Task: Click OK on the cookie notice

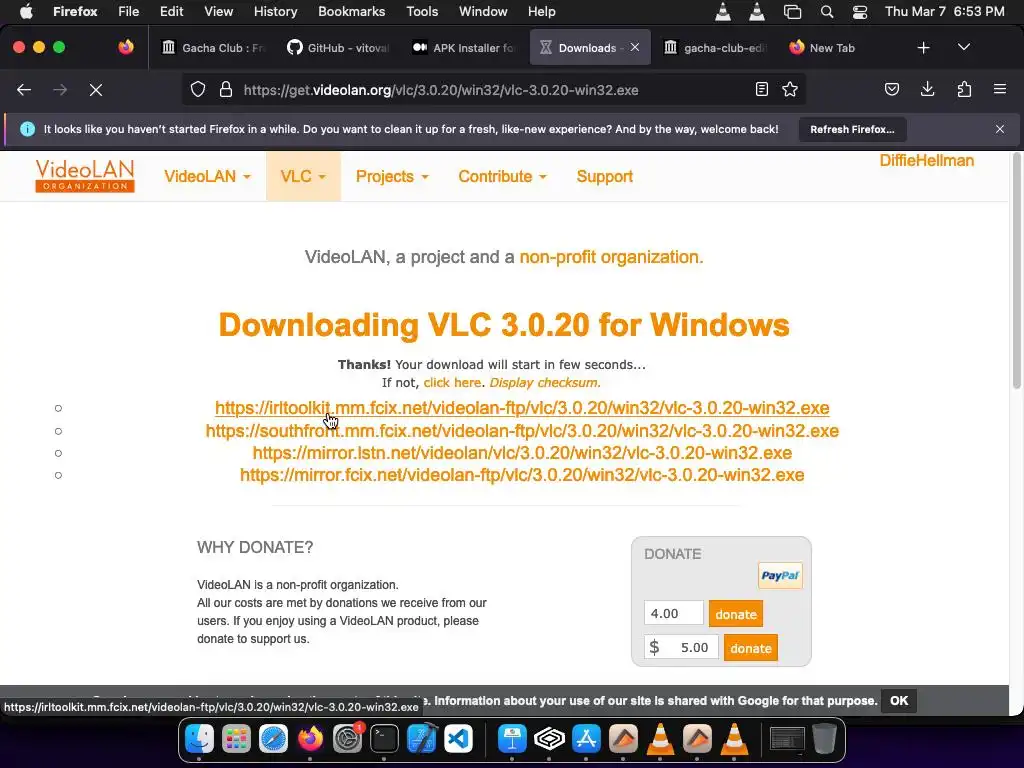Action: point(899,701)
